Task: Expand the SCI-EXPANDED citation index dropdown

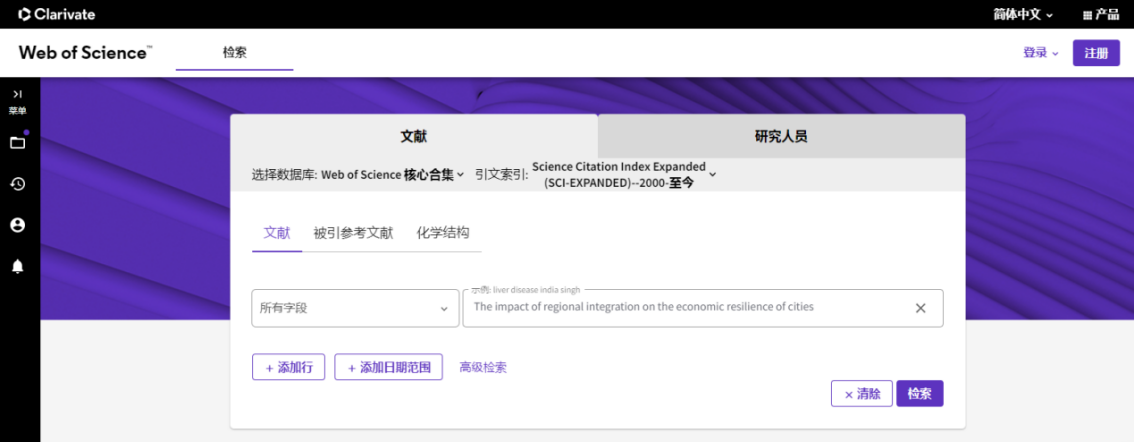Action: [624, 174]
